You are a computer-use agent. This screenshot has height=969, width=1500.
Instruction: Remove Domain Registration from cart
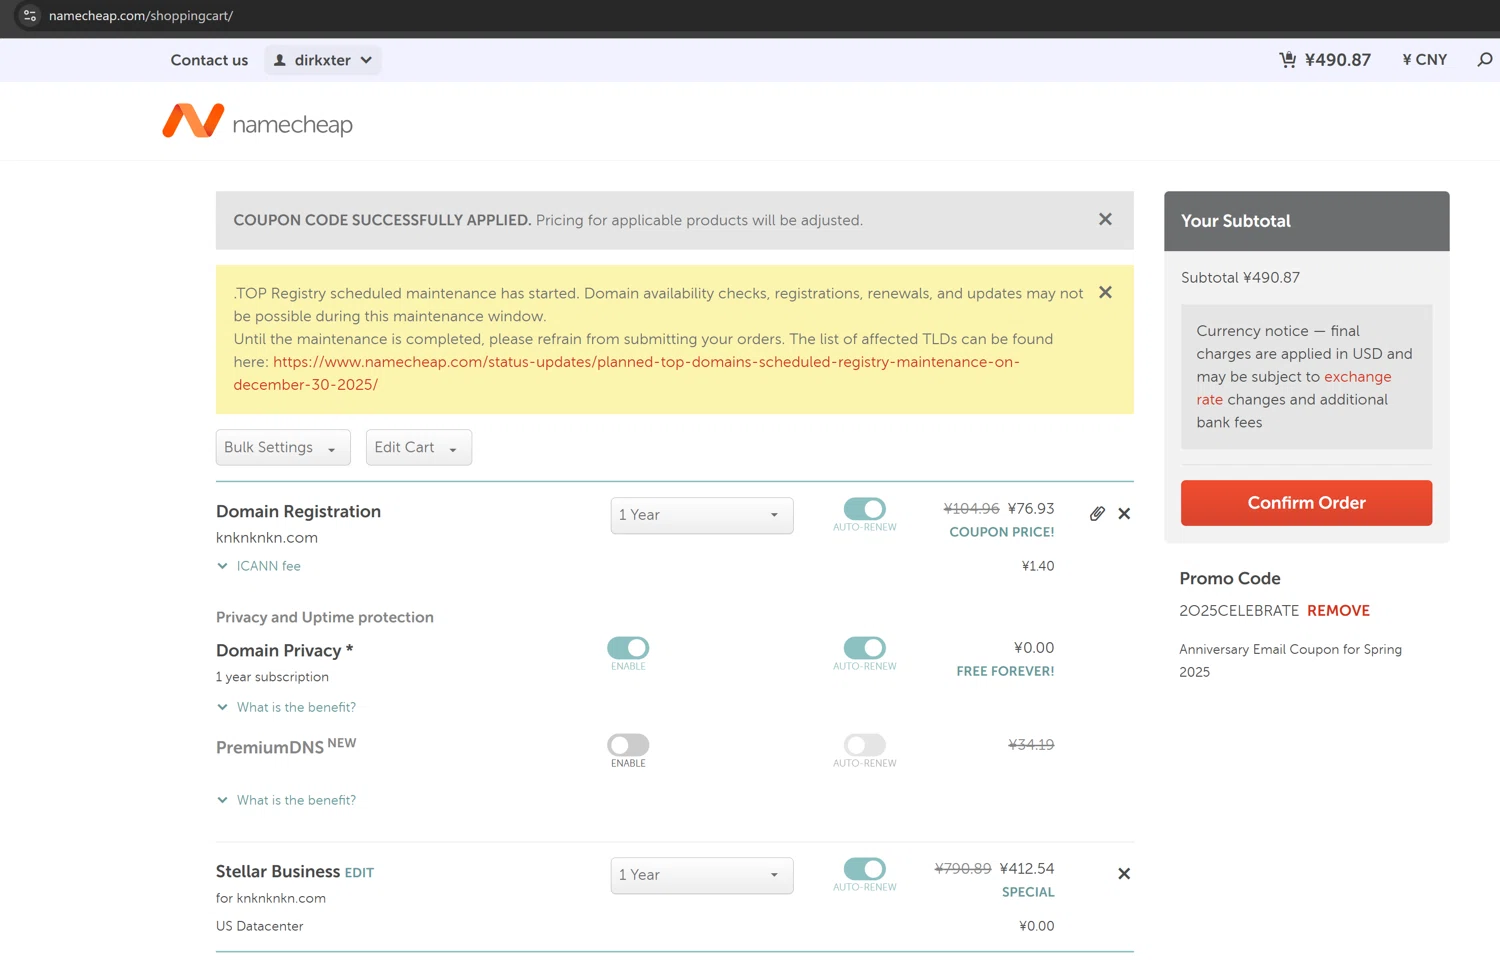[1124, 514]
